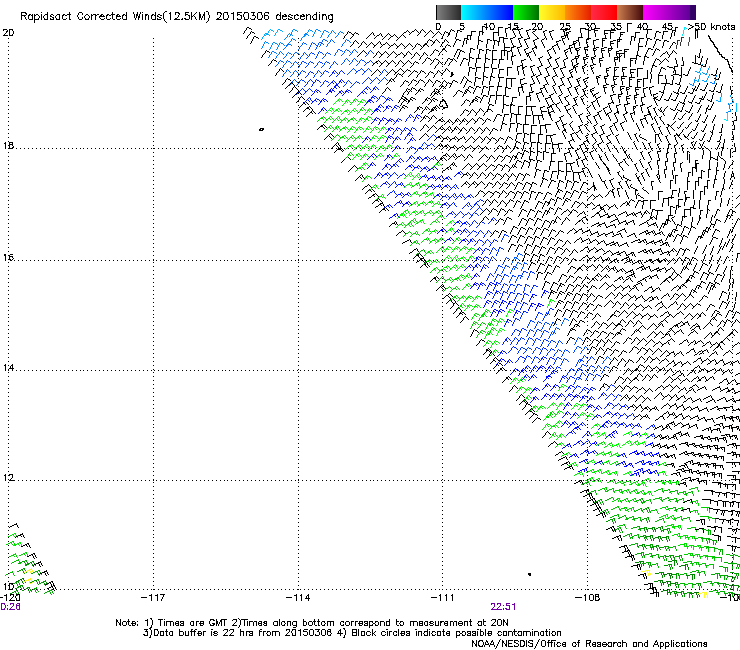Image resolution: width=740 pixels, height=650 pixels.
Task: Select the blue 10-15 knots legend segment
Action: (500, 12)
